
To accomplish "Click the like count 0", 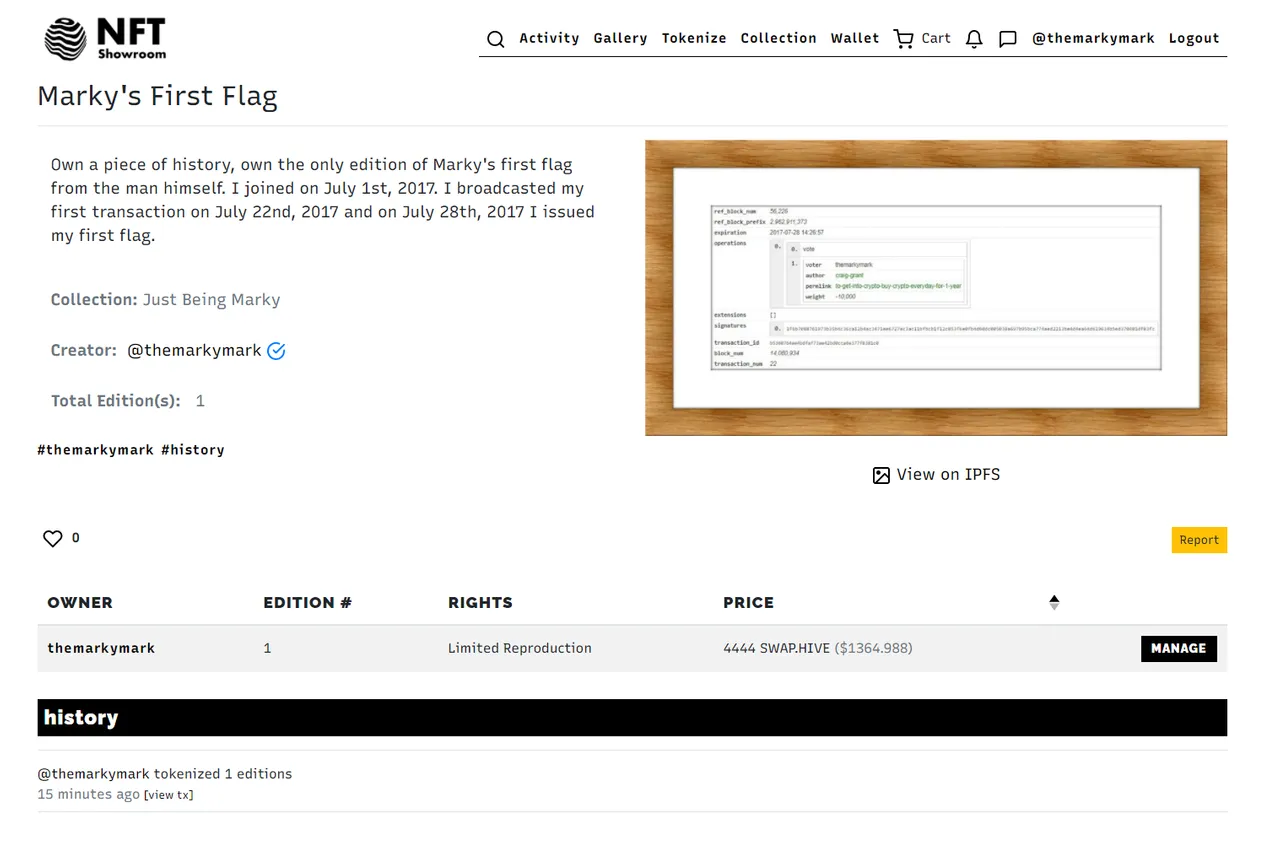I will tap(76, 538).
